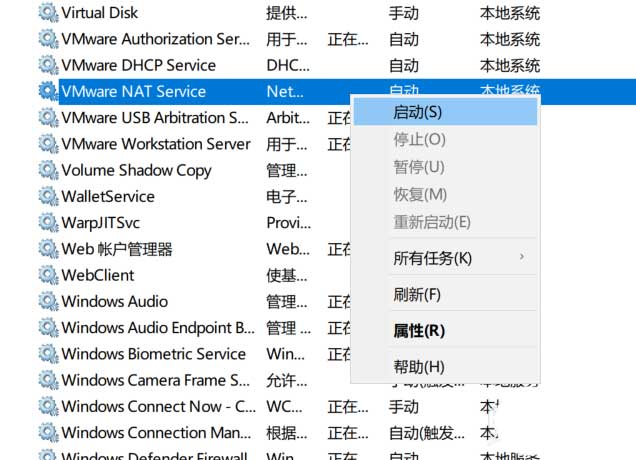Click the VMware USB Arbitration gear icon
Viewport: 636px width, 460px height.
48,118
